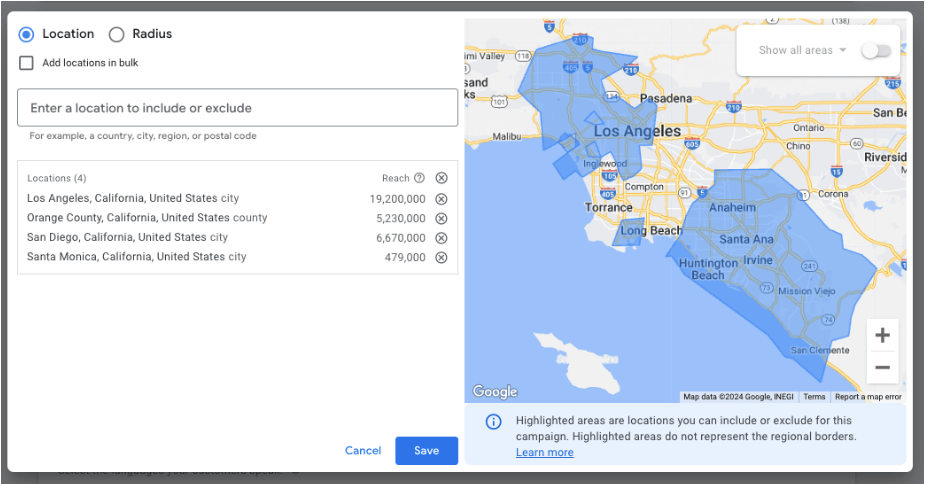The height and width of the screenshot is (484, 927).
Task: Open the Learn more link
Action: pyautogui.click(x=544, y=452)
